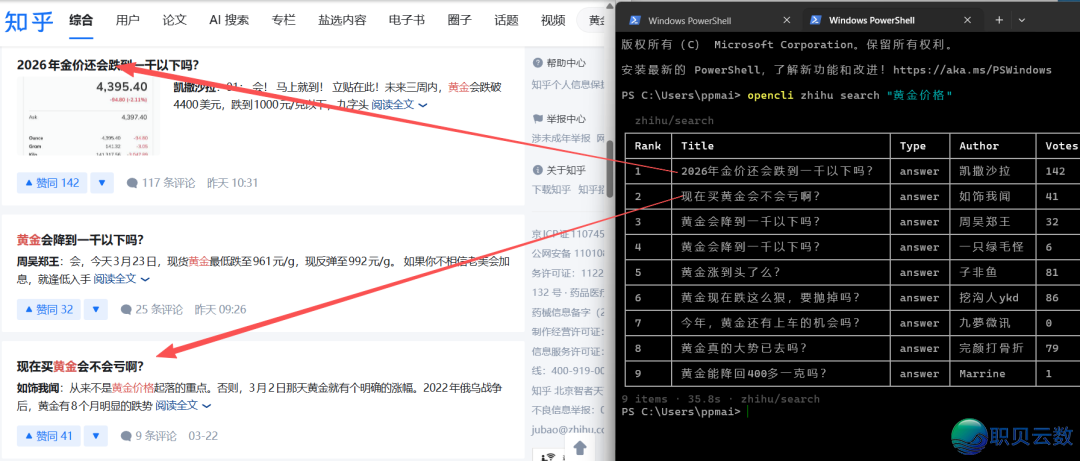Screen dimensions: 1080x461
Task: Click the 涉未成年举报 link
Action: pyautogui.click(x=561, y=138)
